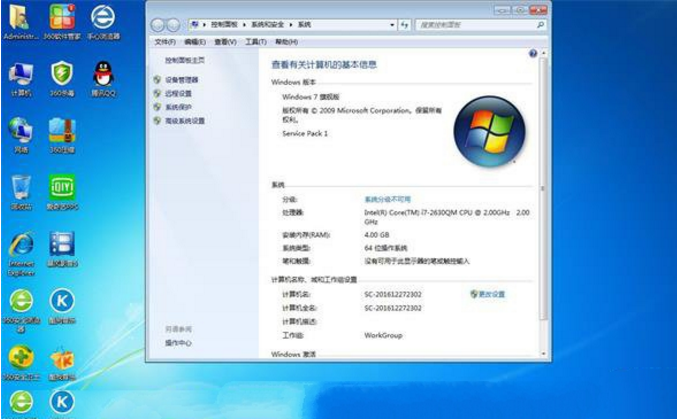Screen dimensions: 677x420
Task: Click the Forward arrow navigation button
Action: tap(173, 25)
